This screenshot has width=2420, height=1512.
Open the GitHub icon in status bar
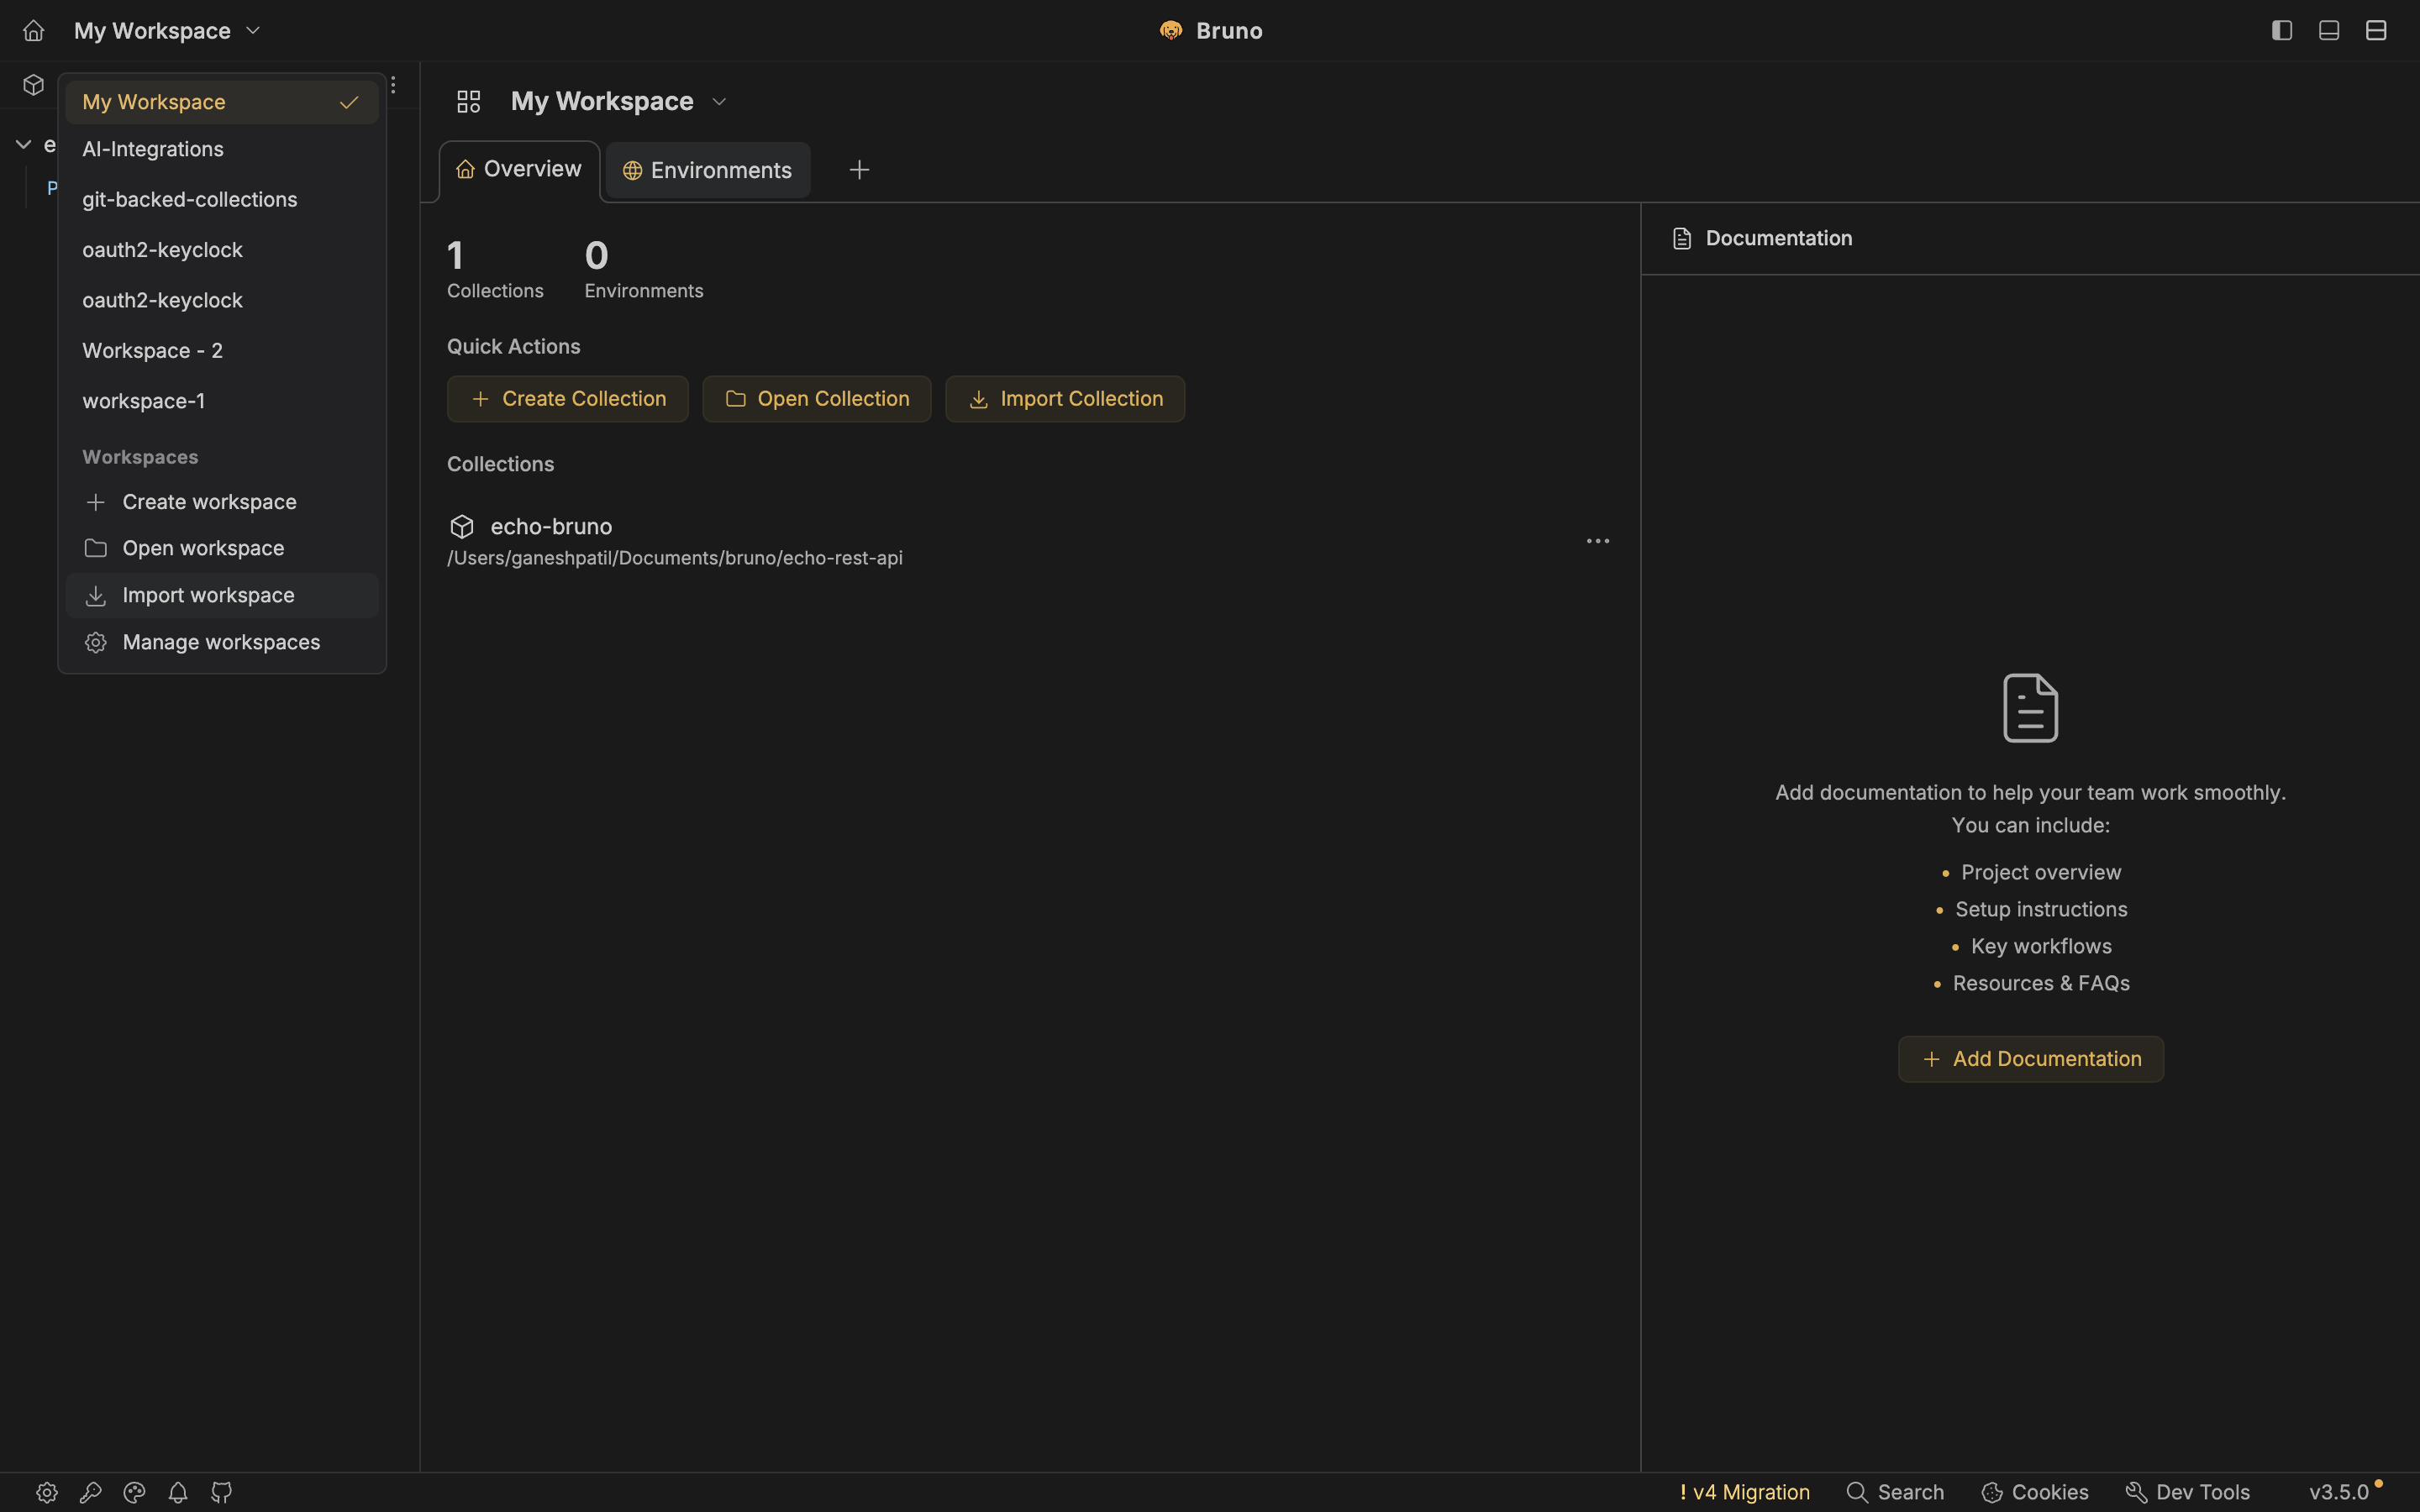(x=222, y=1492)
